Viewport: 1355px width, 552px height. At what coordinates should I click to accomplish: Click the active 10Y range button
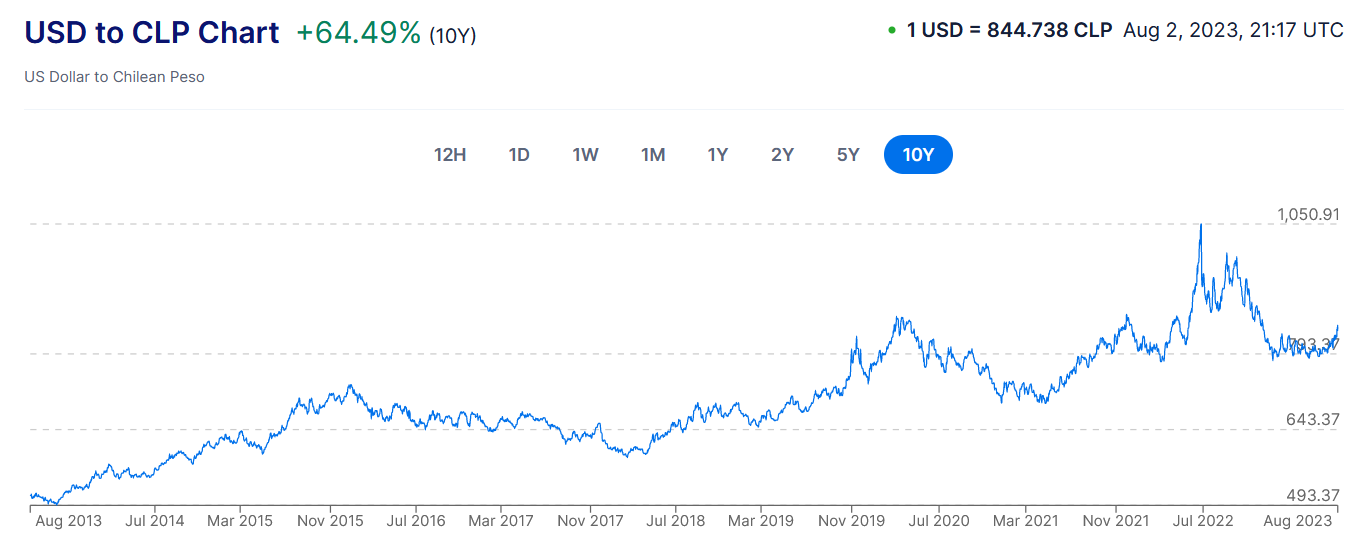918,155
